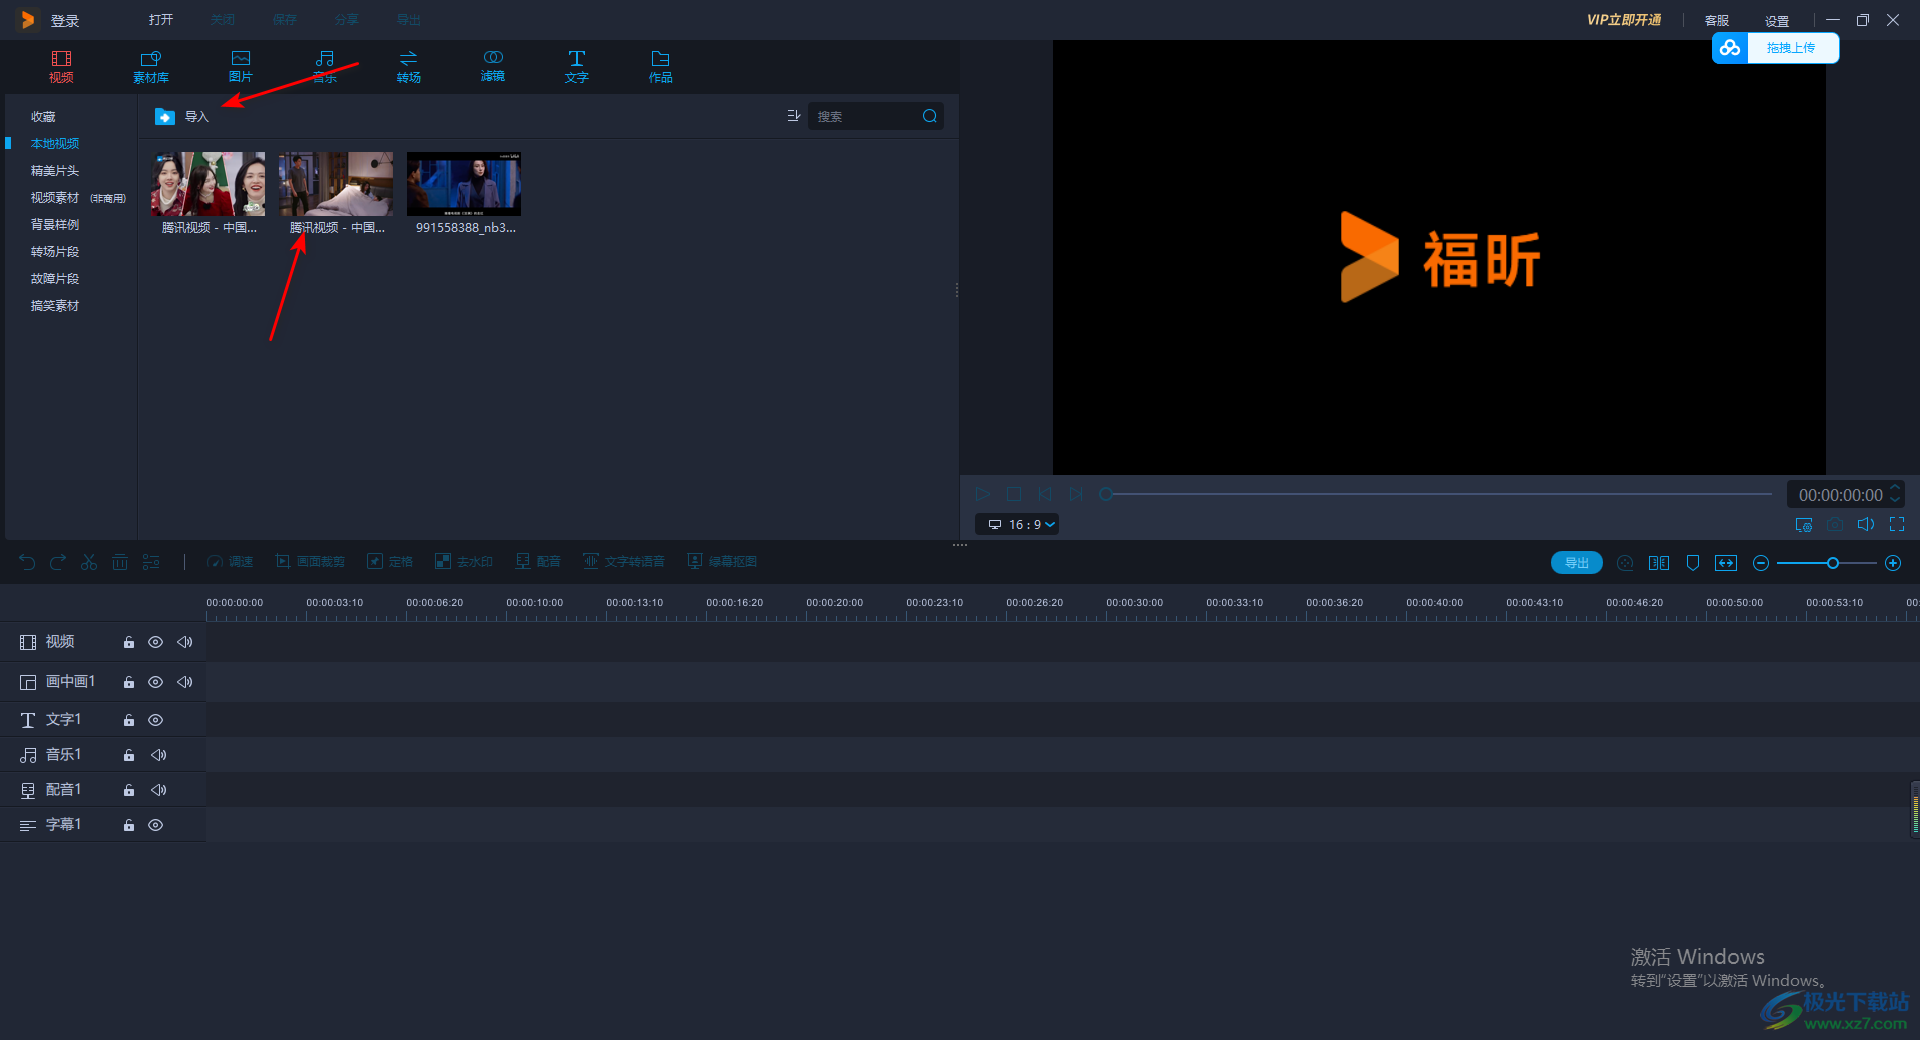Click the fit timeline to width icon

[x=1726, y=563]
